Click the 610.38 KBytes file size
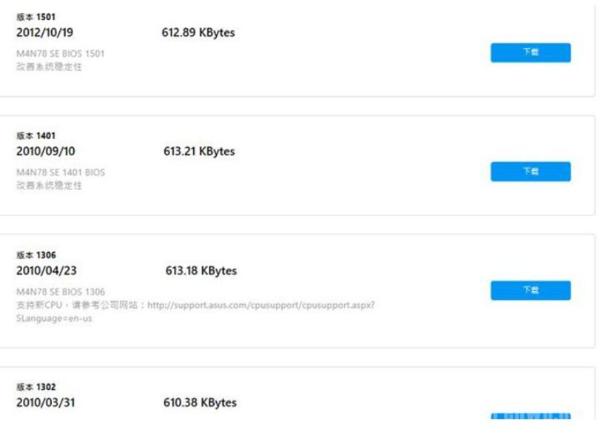The height and width of the screenshot is (444, 600). pyautogui.click(x=200, y=403)
